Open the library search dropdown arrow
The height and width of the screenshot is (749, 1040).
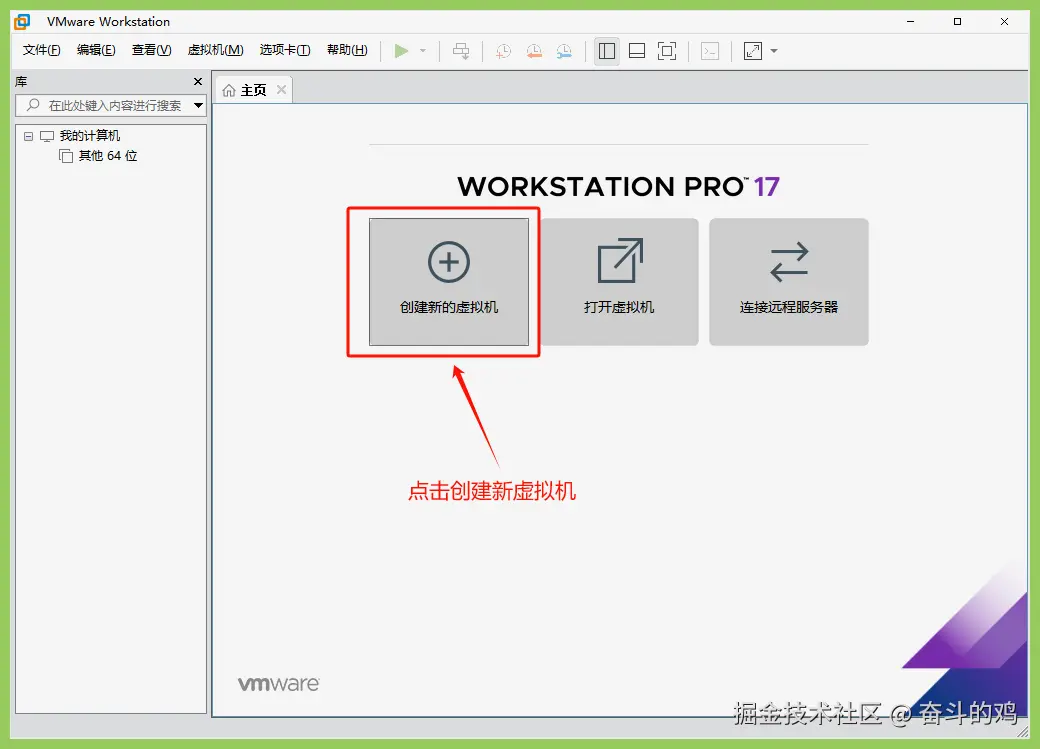(x=198, y=105)
